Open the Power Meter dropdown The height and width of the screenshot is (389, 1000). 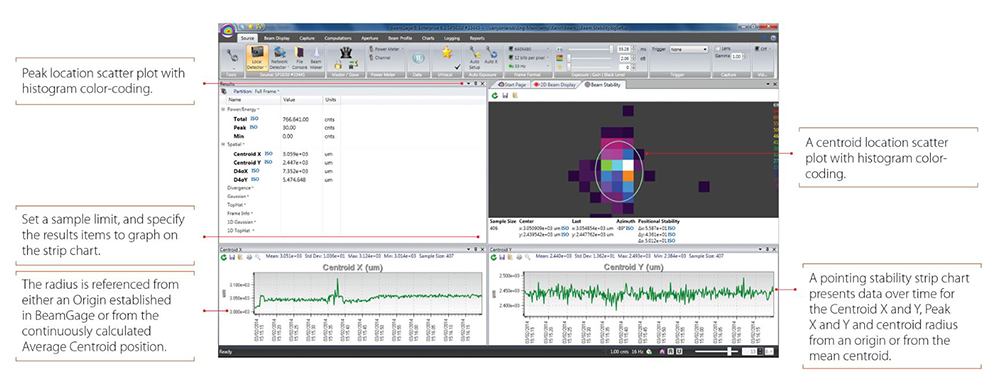click(386, 49)
